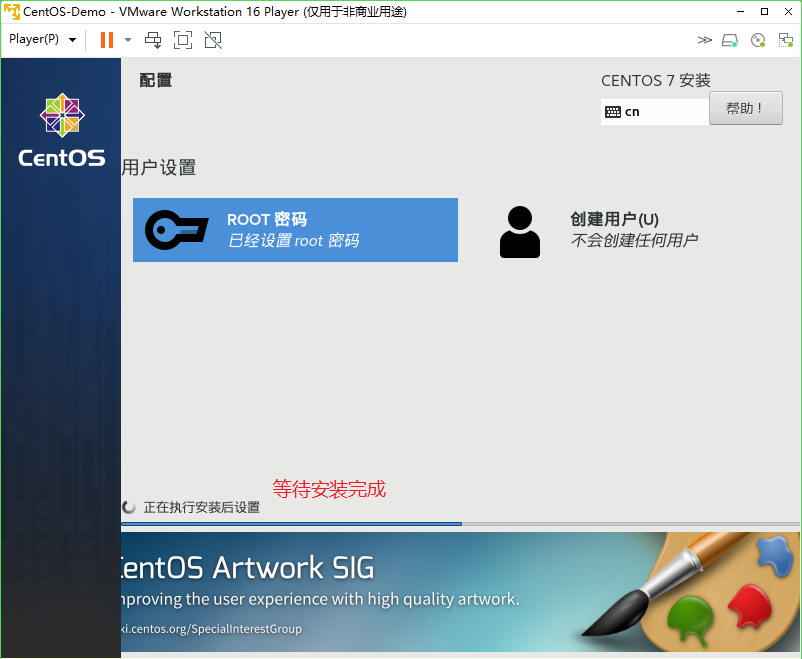Select the cn keyboard layout indicator

click(x=655, y=112)
